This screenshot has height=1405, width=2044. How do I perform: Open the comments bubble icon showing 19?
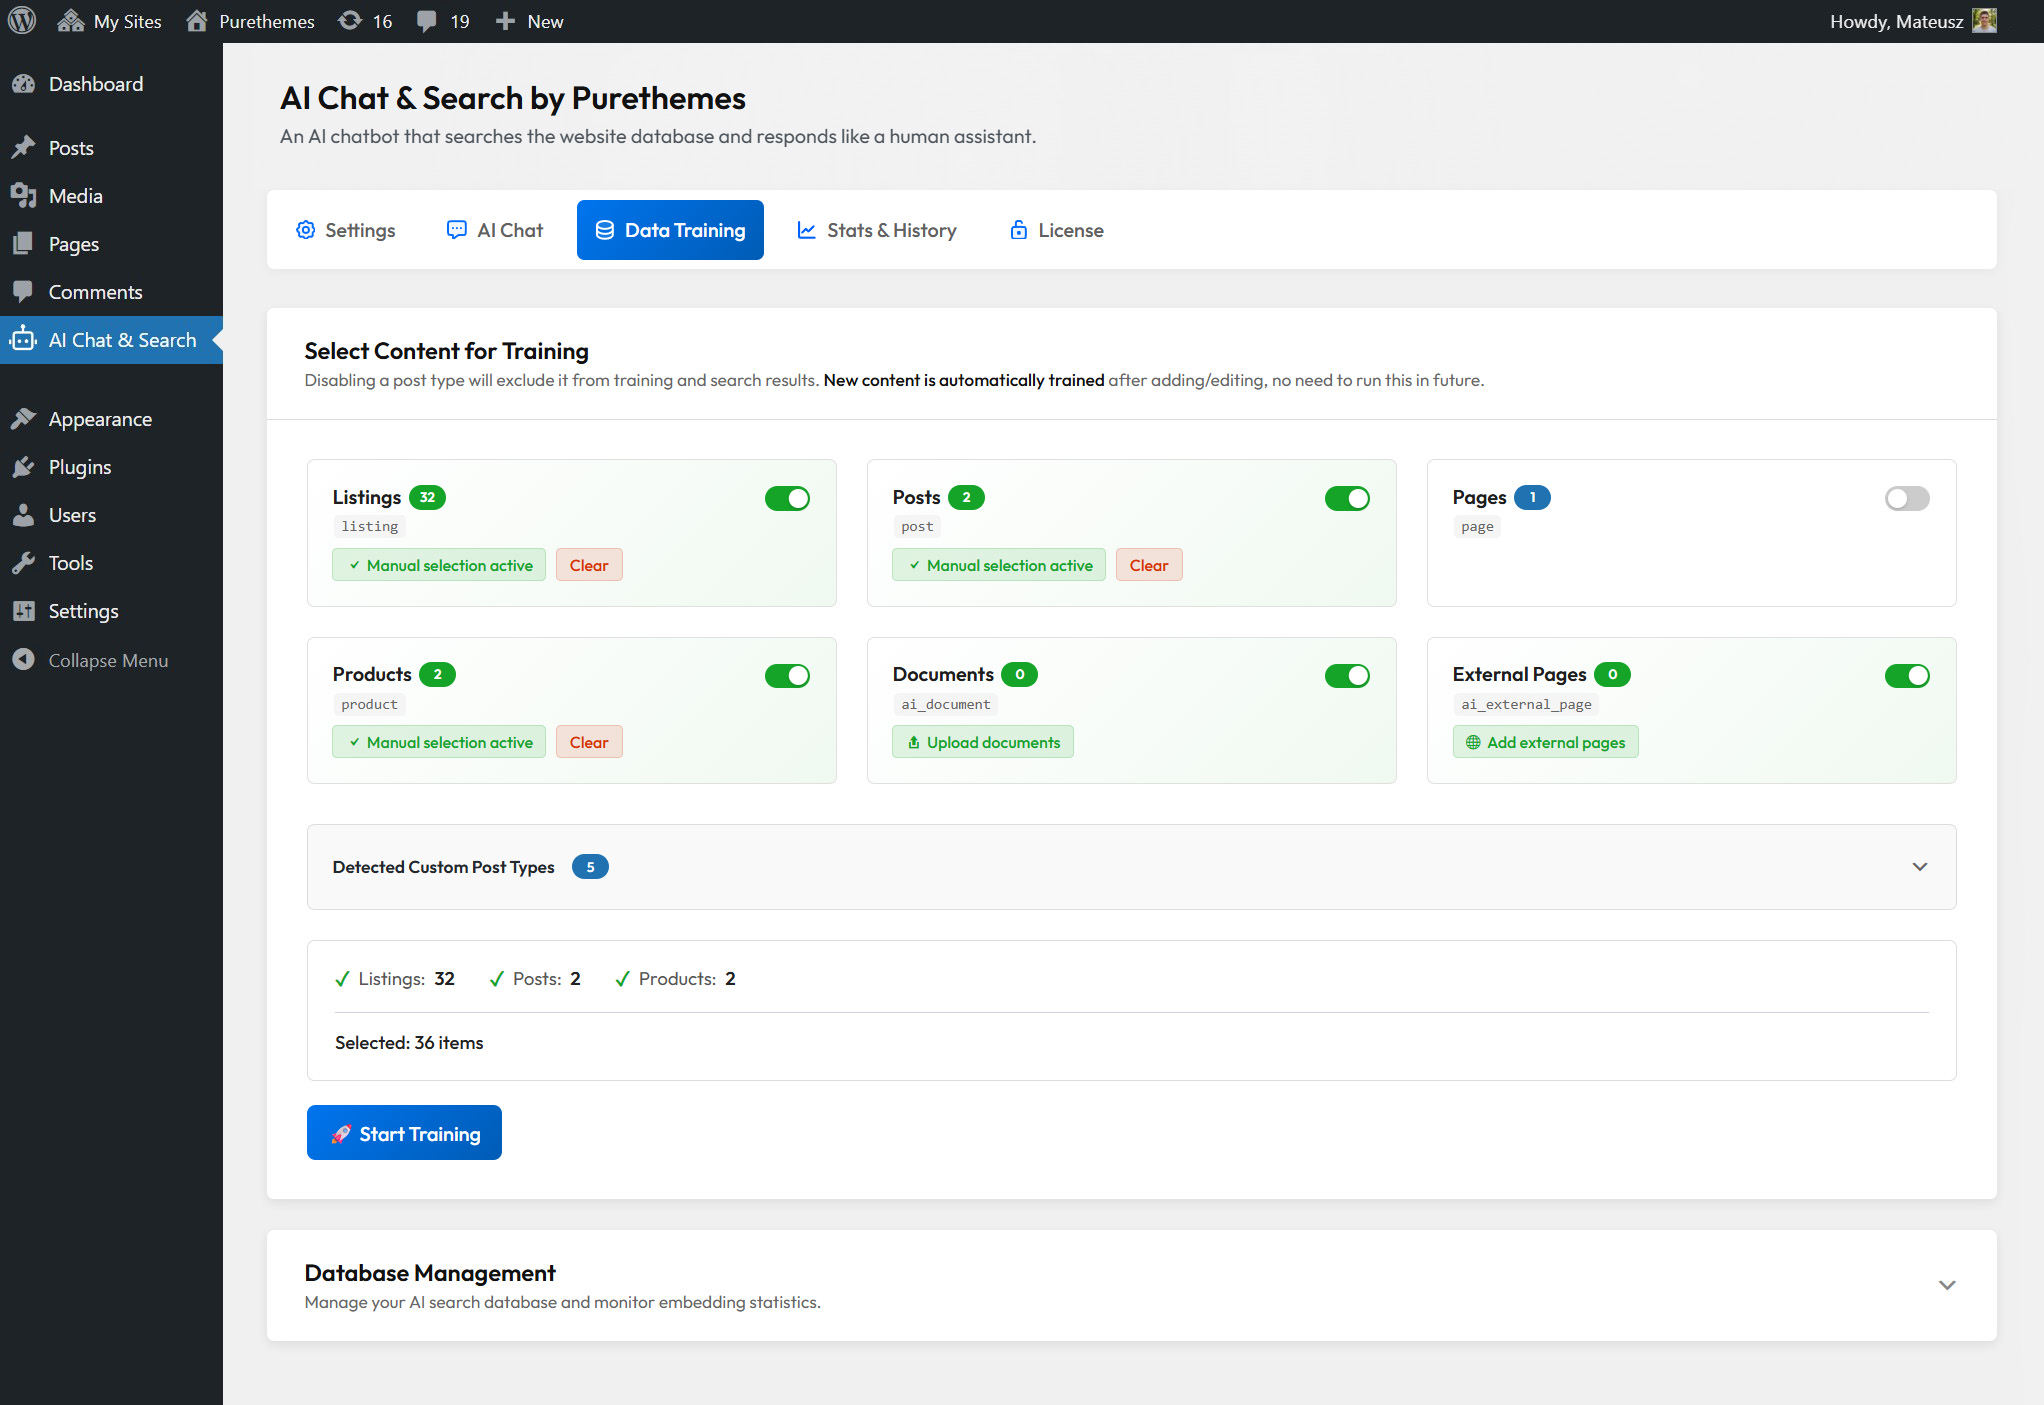427,21
